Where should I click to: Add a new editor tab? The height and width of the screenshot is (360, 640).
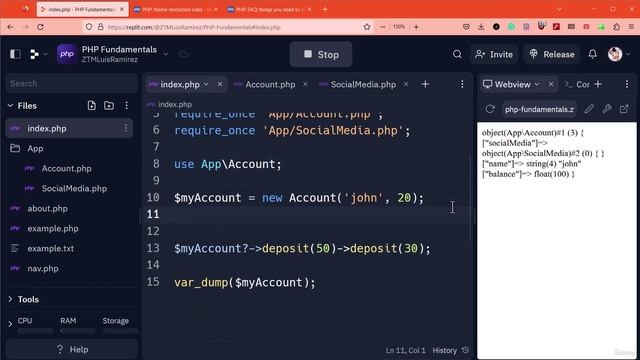(425, 84)
